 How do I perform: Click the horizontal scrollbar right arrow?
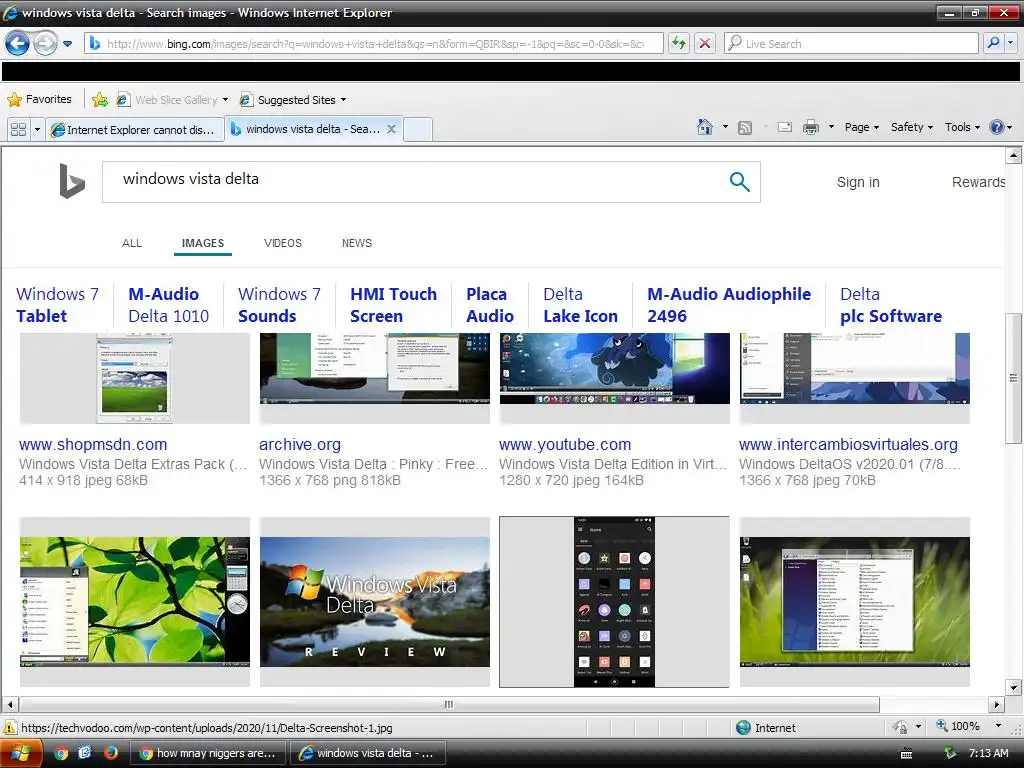(997, 705)
